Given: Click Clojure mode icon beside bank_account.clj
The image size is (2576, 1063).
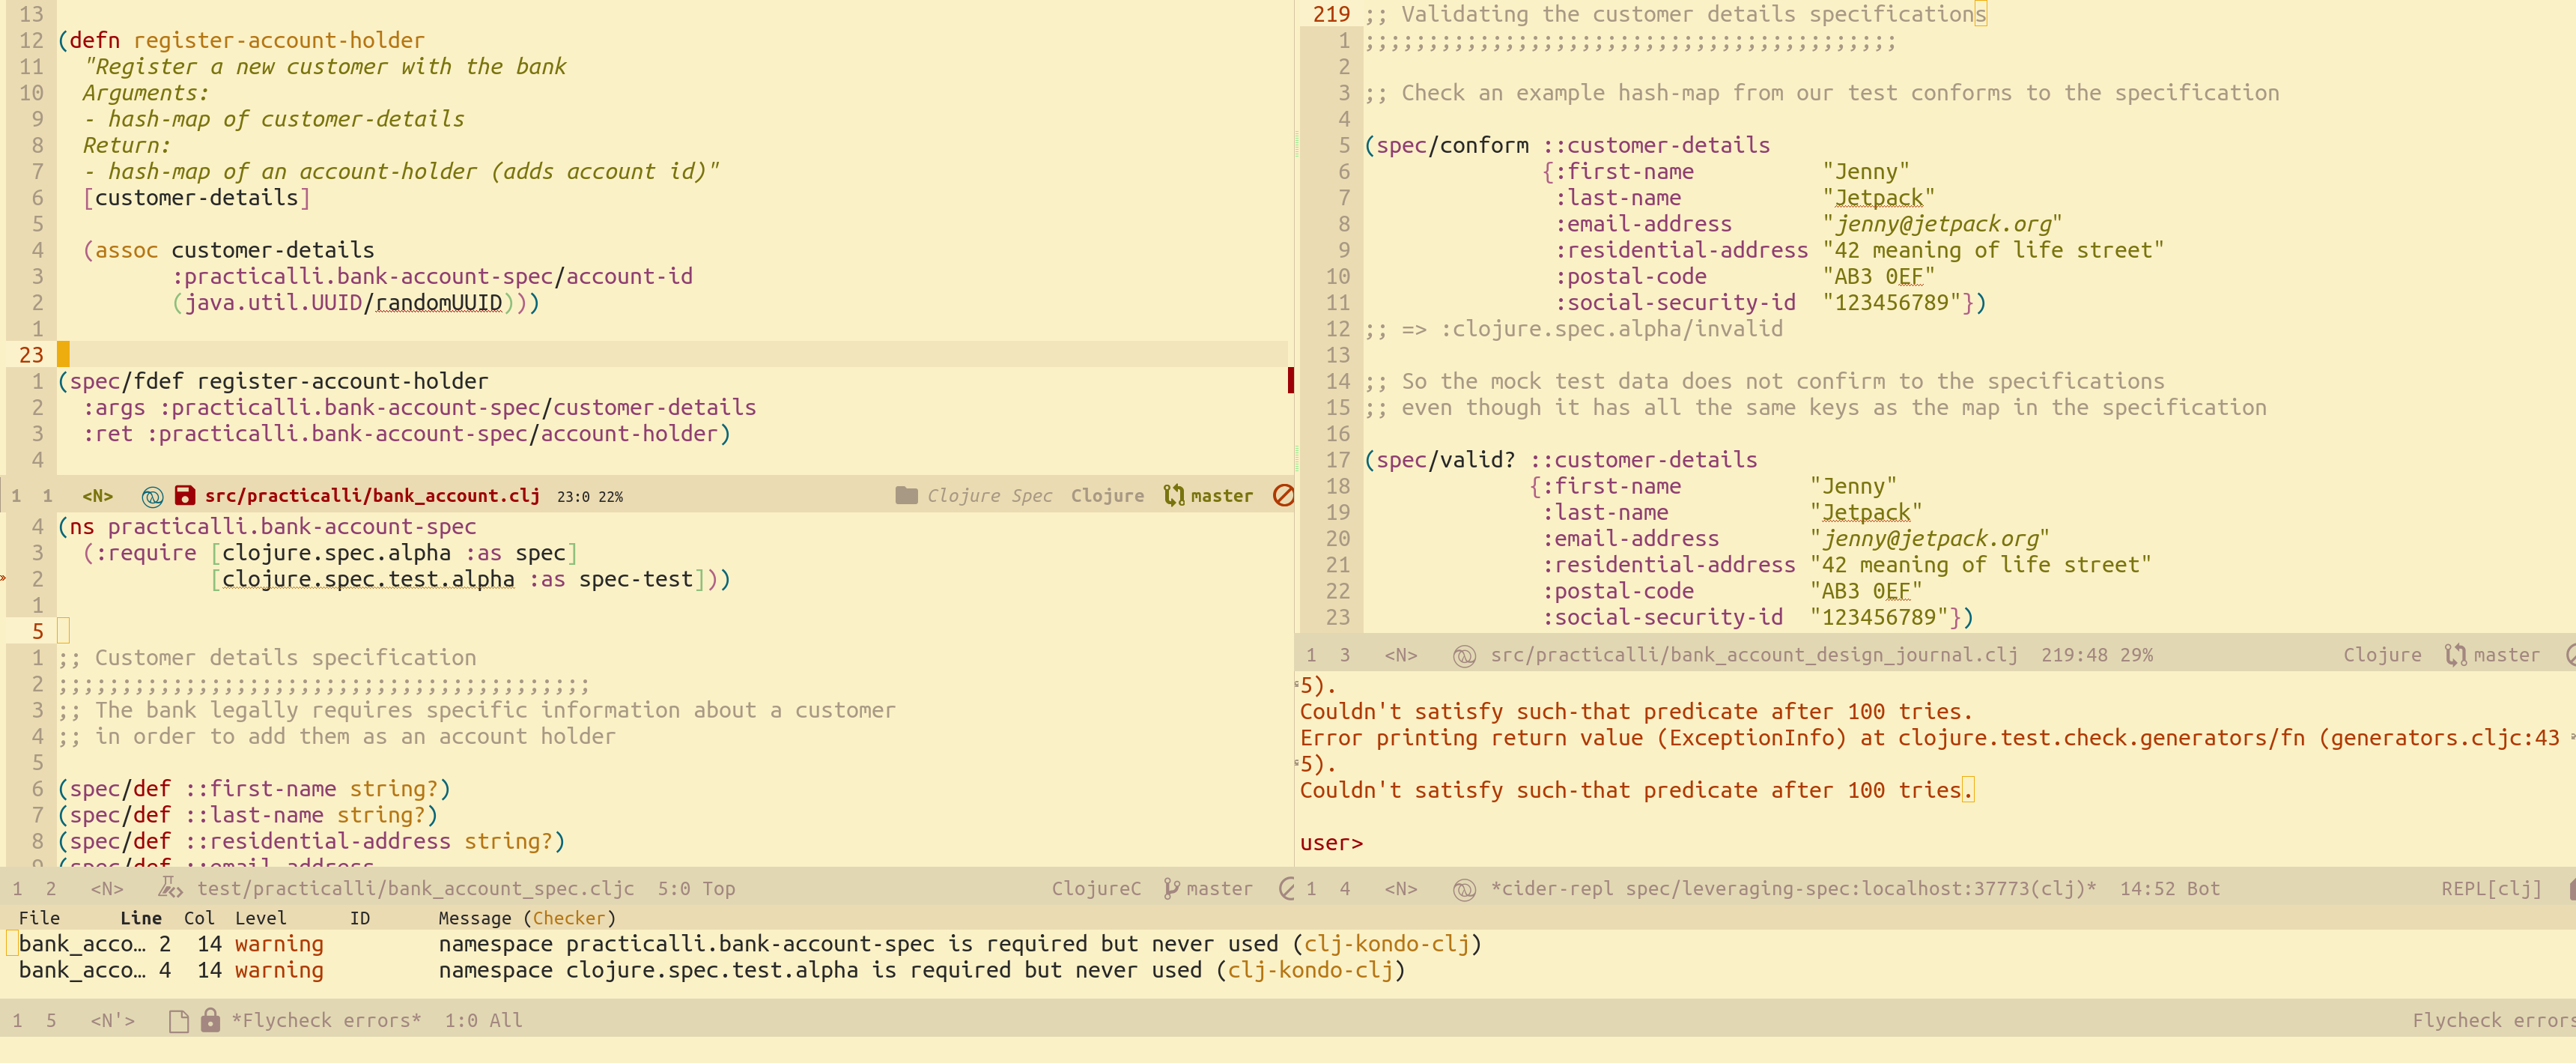Looking at the screenshot, I should coord(152,496).
